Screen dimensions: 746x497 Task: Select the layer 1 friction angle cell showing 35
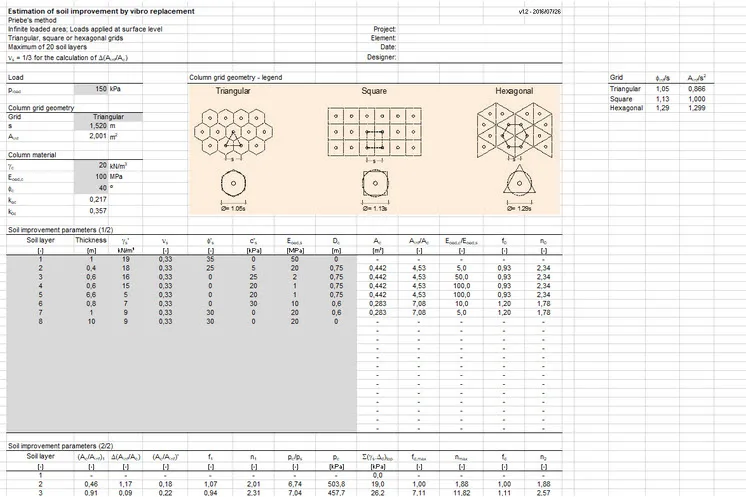point(211,259)
